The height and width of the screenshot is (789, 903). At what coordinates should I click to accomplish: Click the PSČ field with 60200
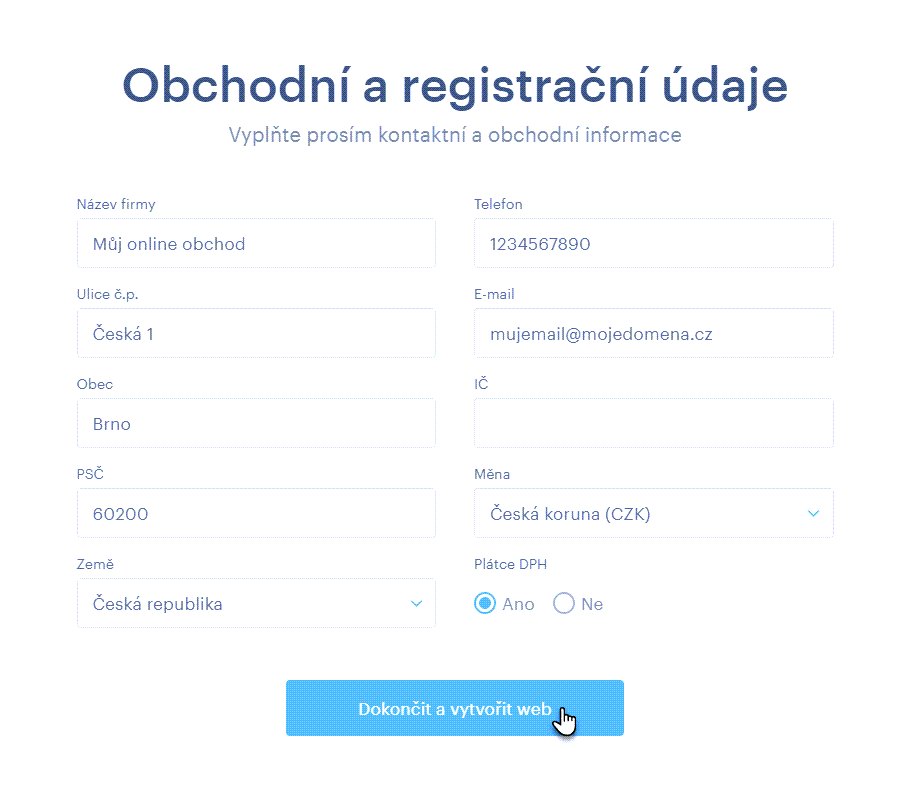tap(256, 514)
